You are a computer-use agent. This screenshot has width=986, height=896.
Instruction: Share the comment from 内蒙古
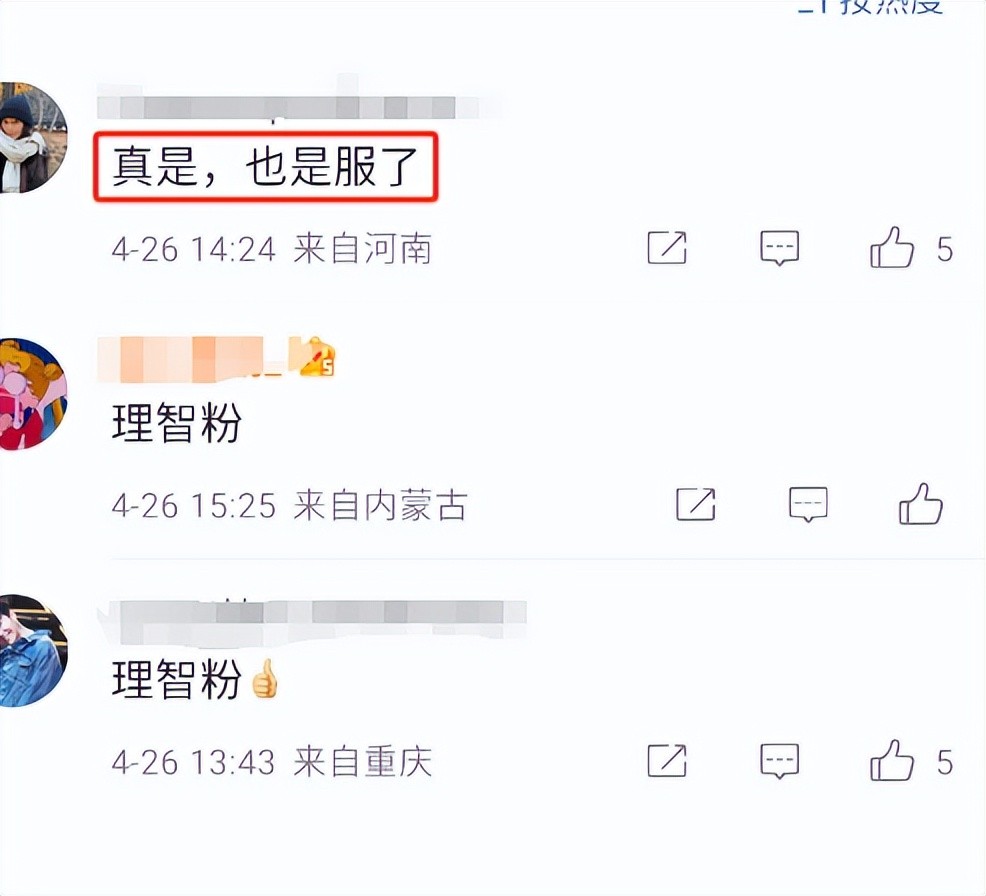pos(695,504)
